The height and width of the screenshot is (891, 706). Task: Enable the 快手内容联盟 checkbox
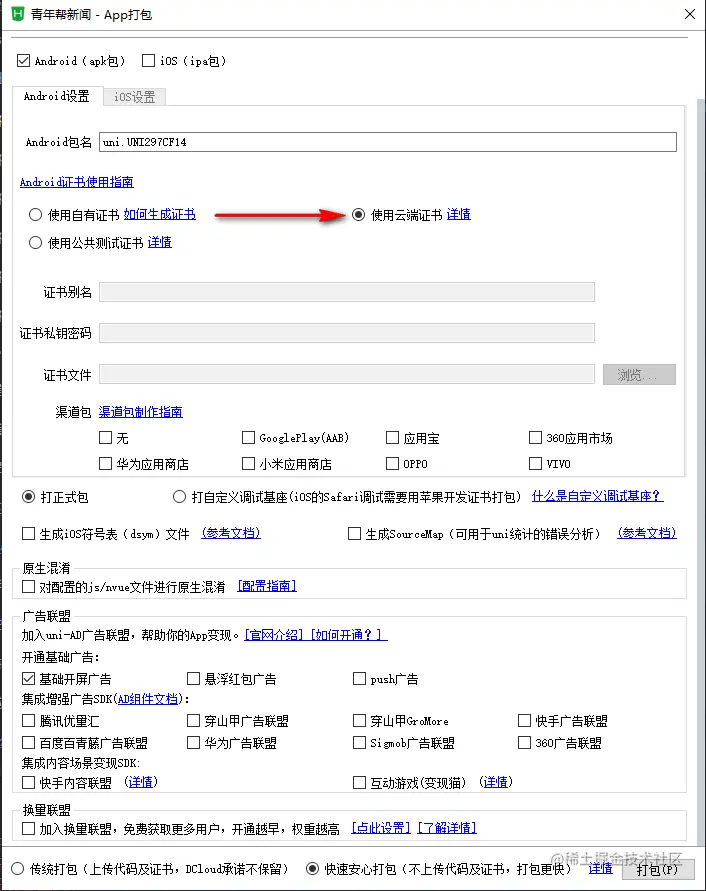pos(28,782)
